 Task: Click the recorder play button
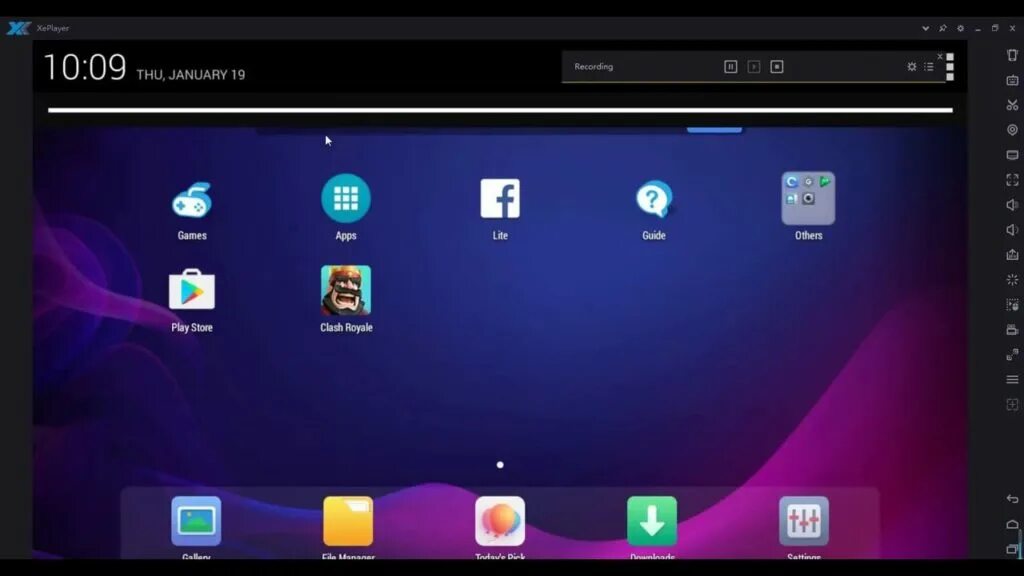click(x=754, y=67)
